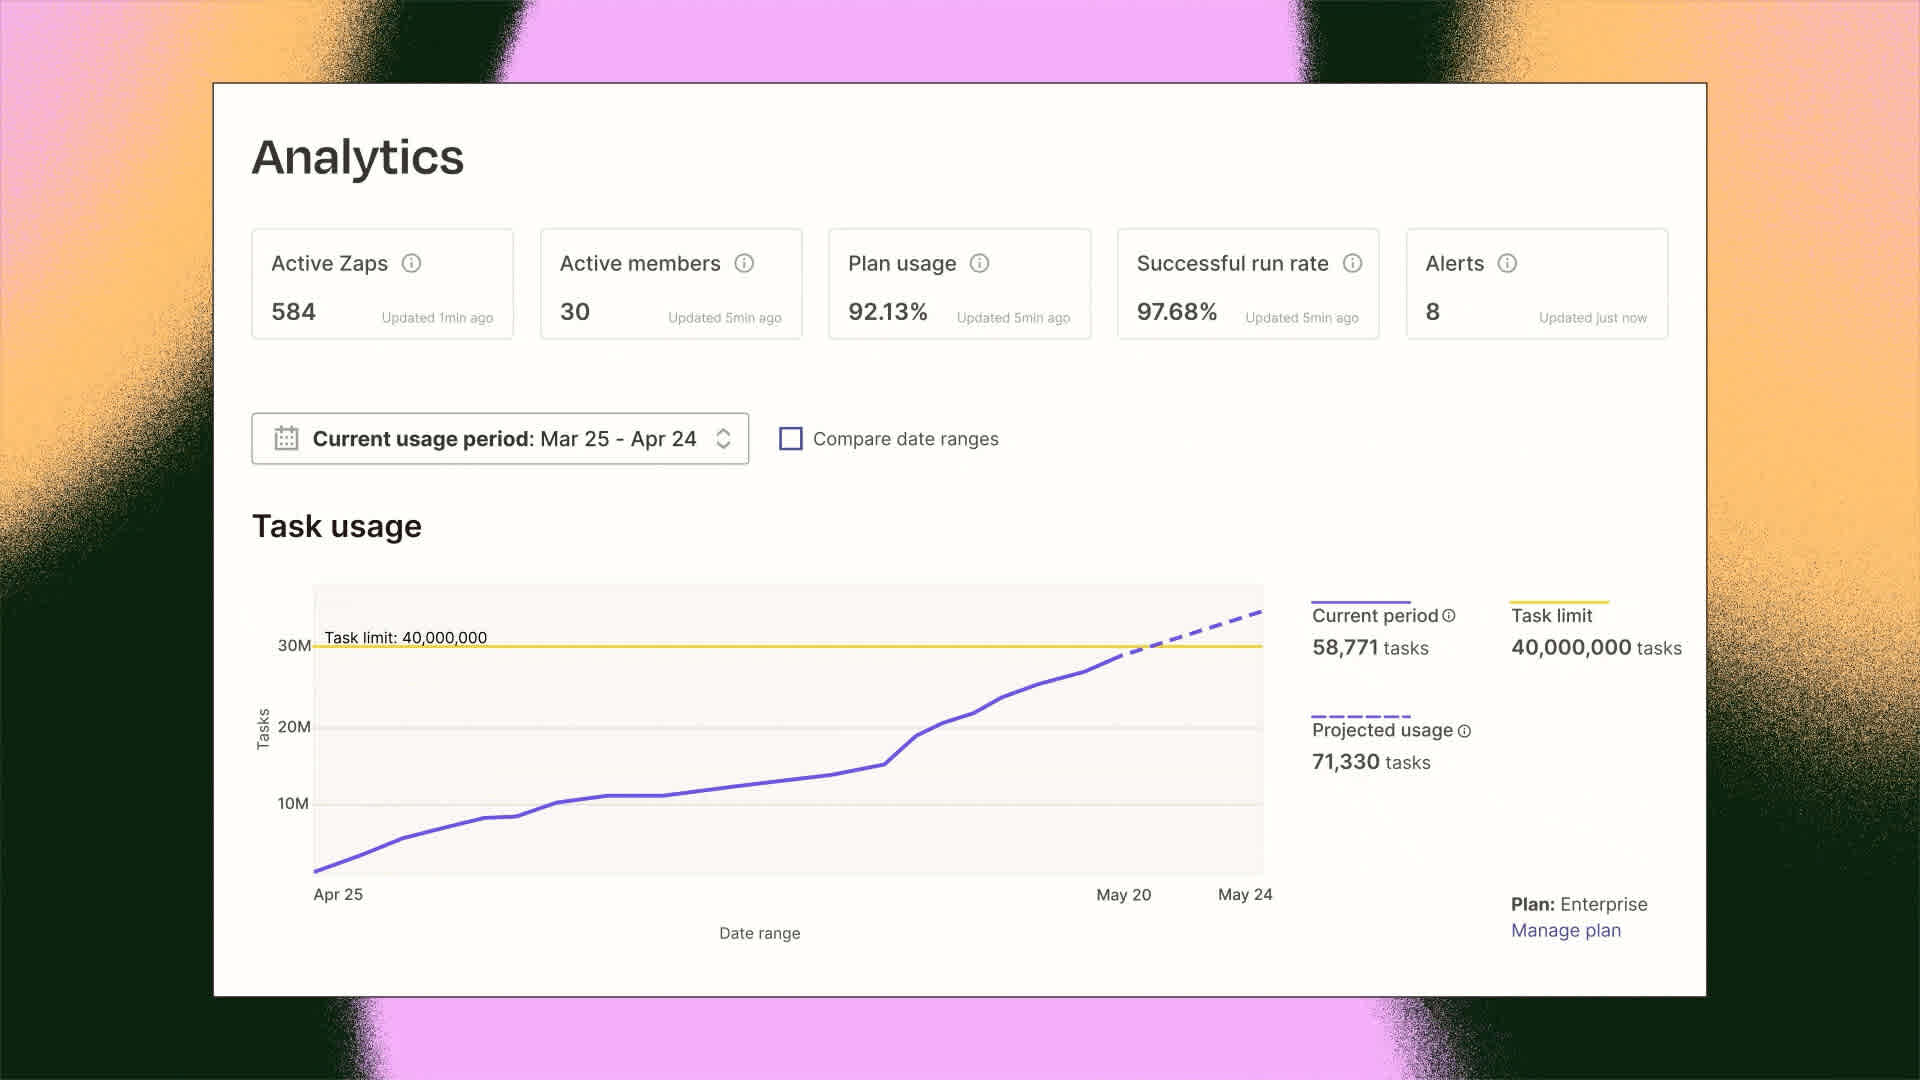The image size is (1920, 1080).
Task: Click the Alerts info icon
Action: click(1507, 263)
